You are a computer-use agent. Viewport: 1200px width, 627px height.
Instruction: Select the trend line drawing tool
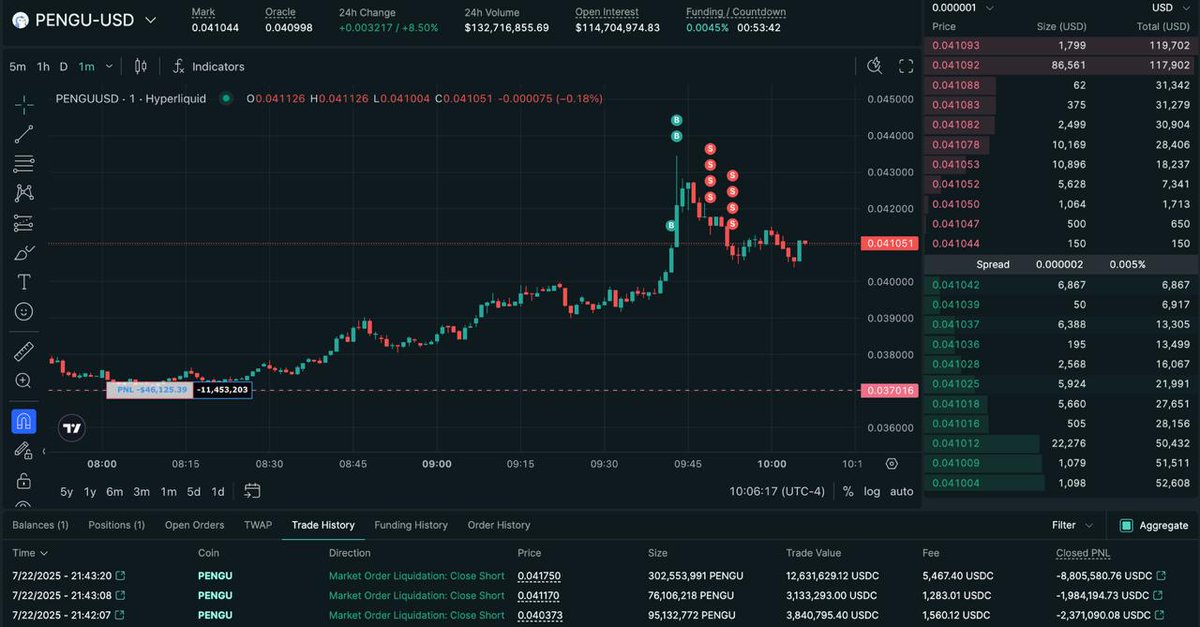[x=24, y=134]
